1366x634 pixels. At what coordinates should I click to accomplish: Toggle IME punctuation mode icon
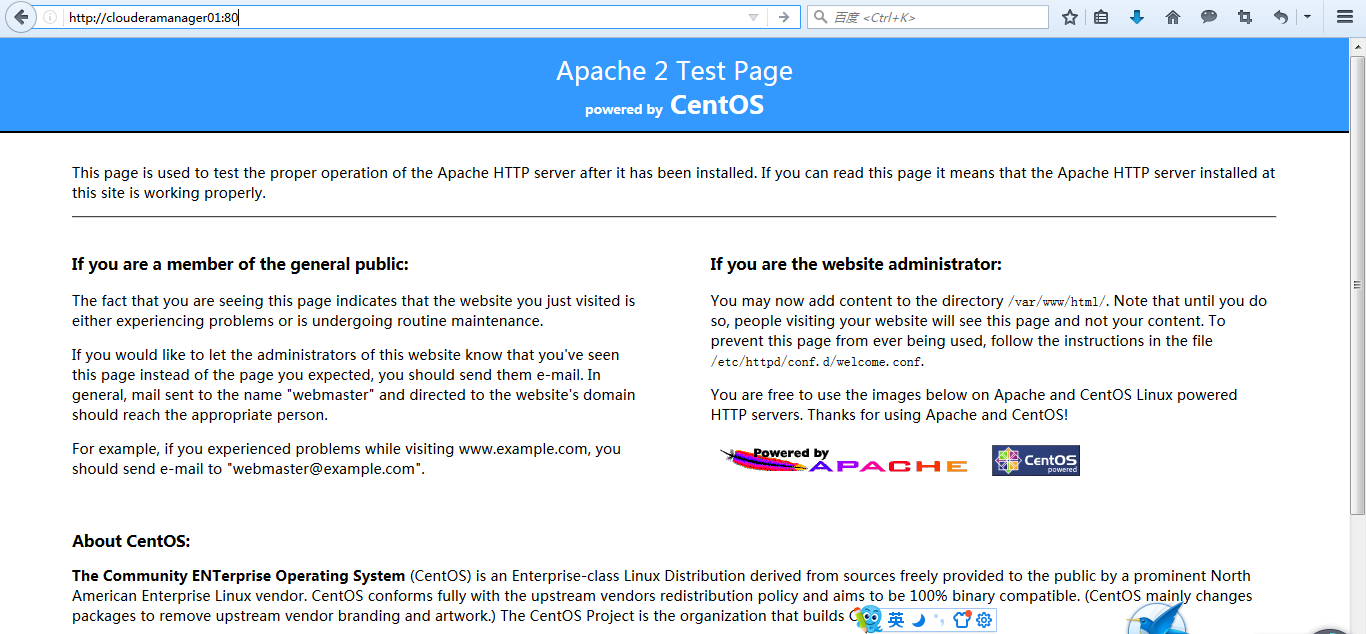939,620
